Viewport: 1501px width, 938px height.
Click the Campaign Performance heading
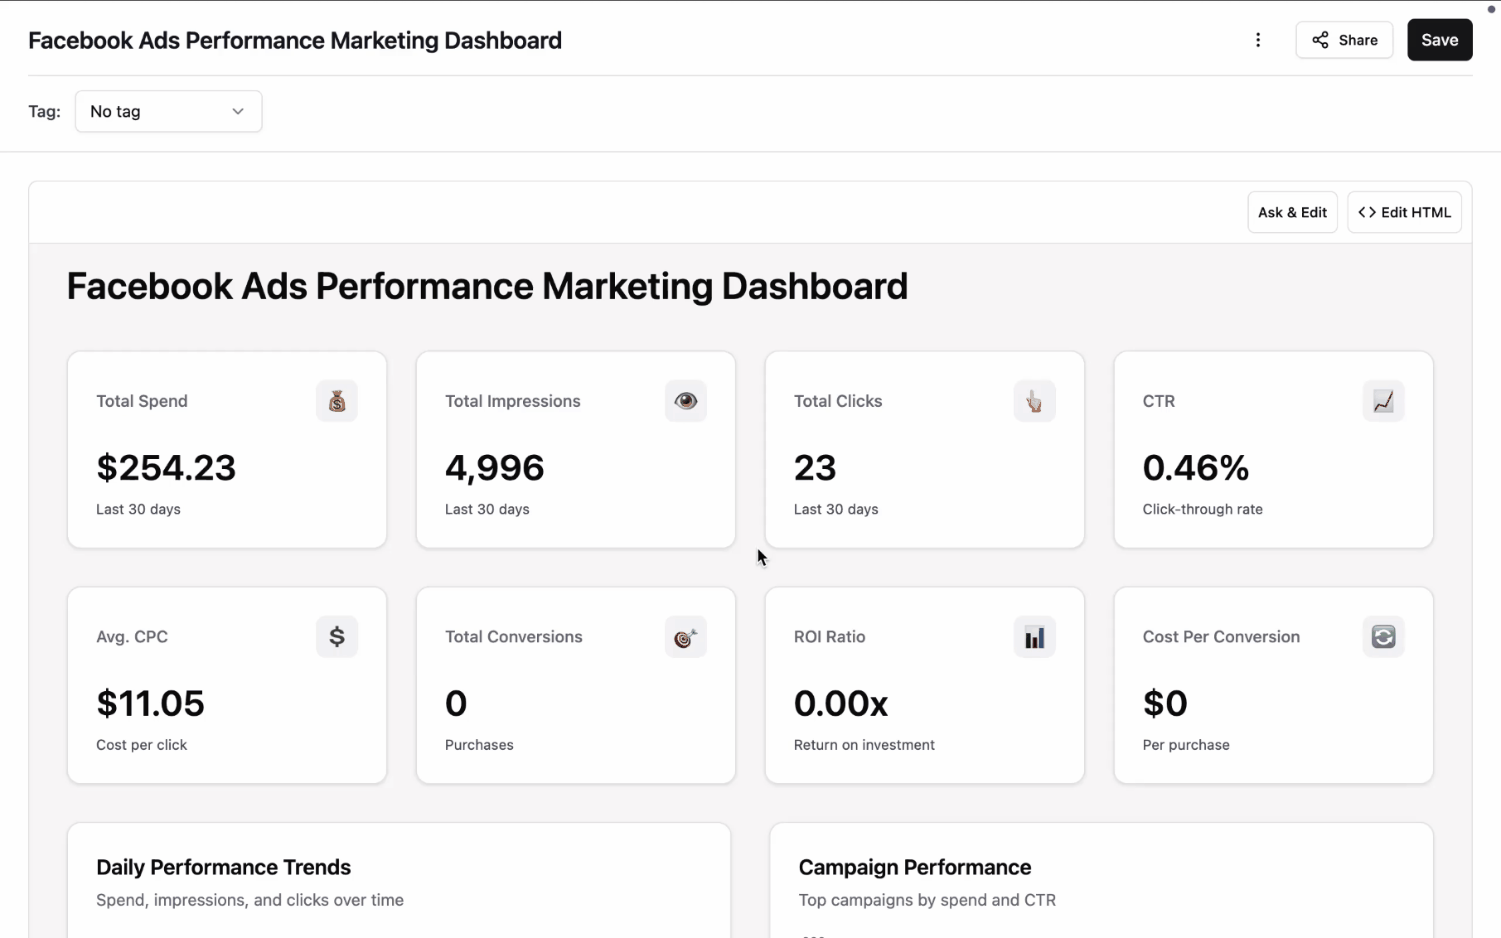(x=914, y=867)
